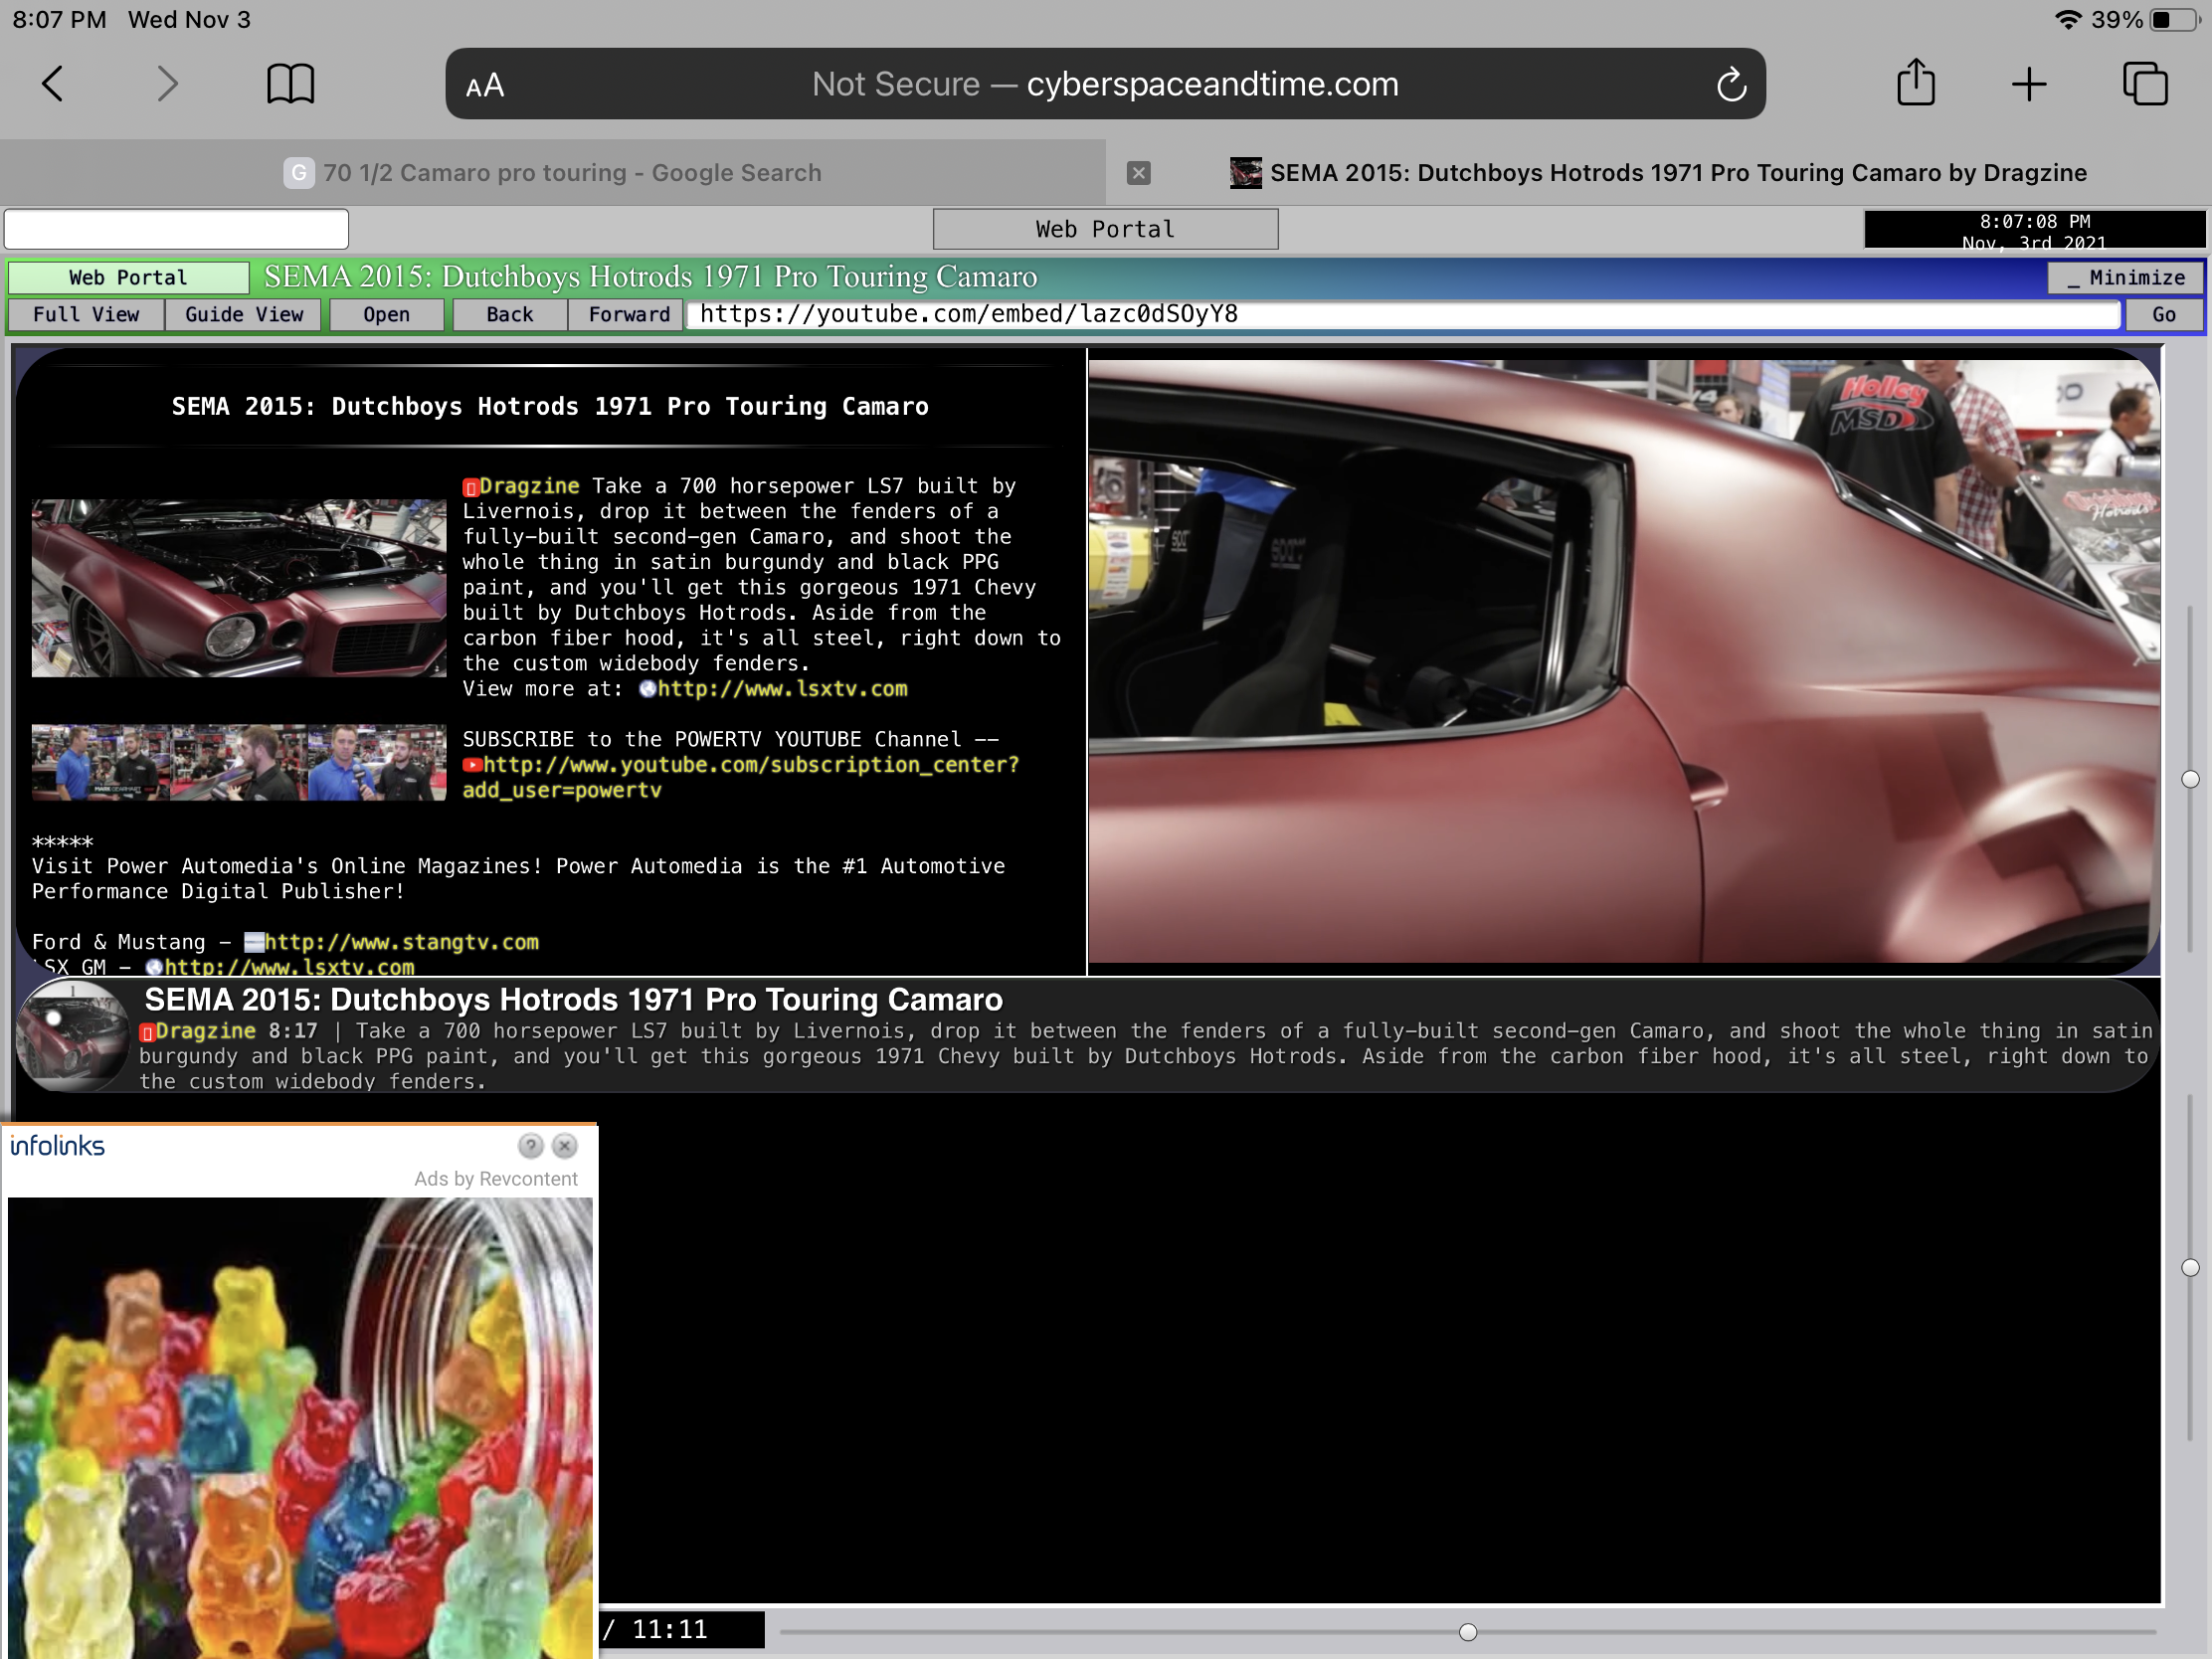This screenshot has width=2212, height=1659.
Task: Click the video player showing the red Camaro
Action: click(x=1624, y=662)
